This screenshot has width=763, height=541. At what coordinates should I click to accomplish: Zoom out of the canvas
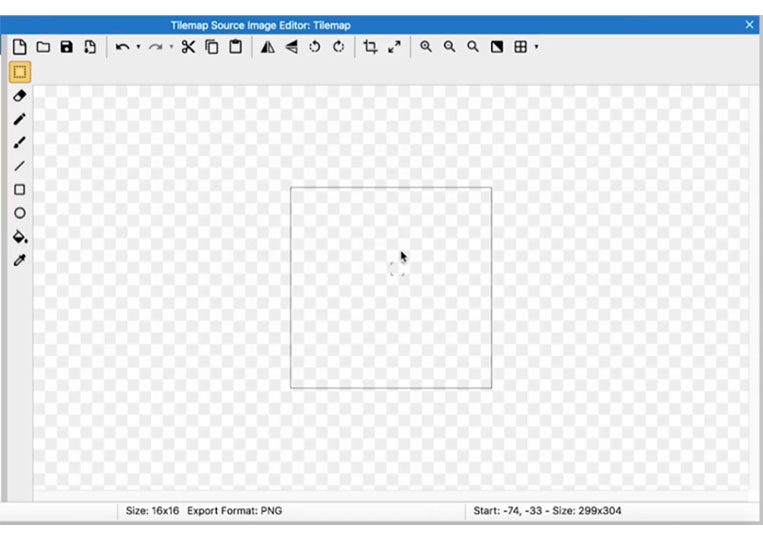(450, 47)
